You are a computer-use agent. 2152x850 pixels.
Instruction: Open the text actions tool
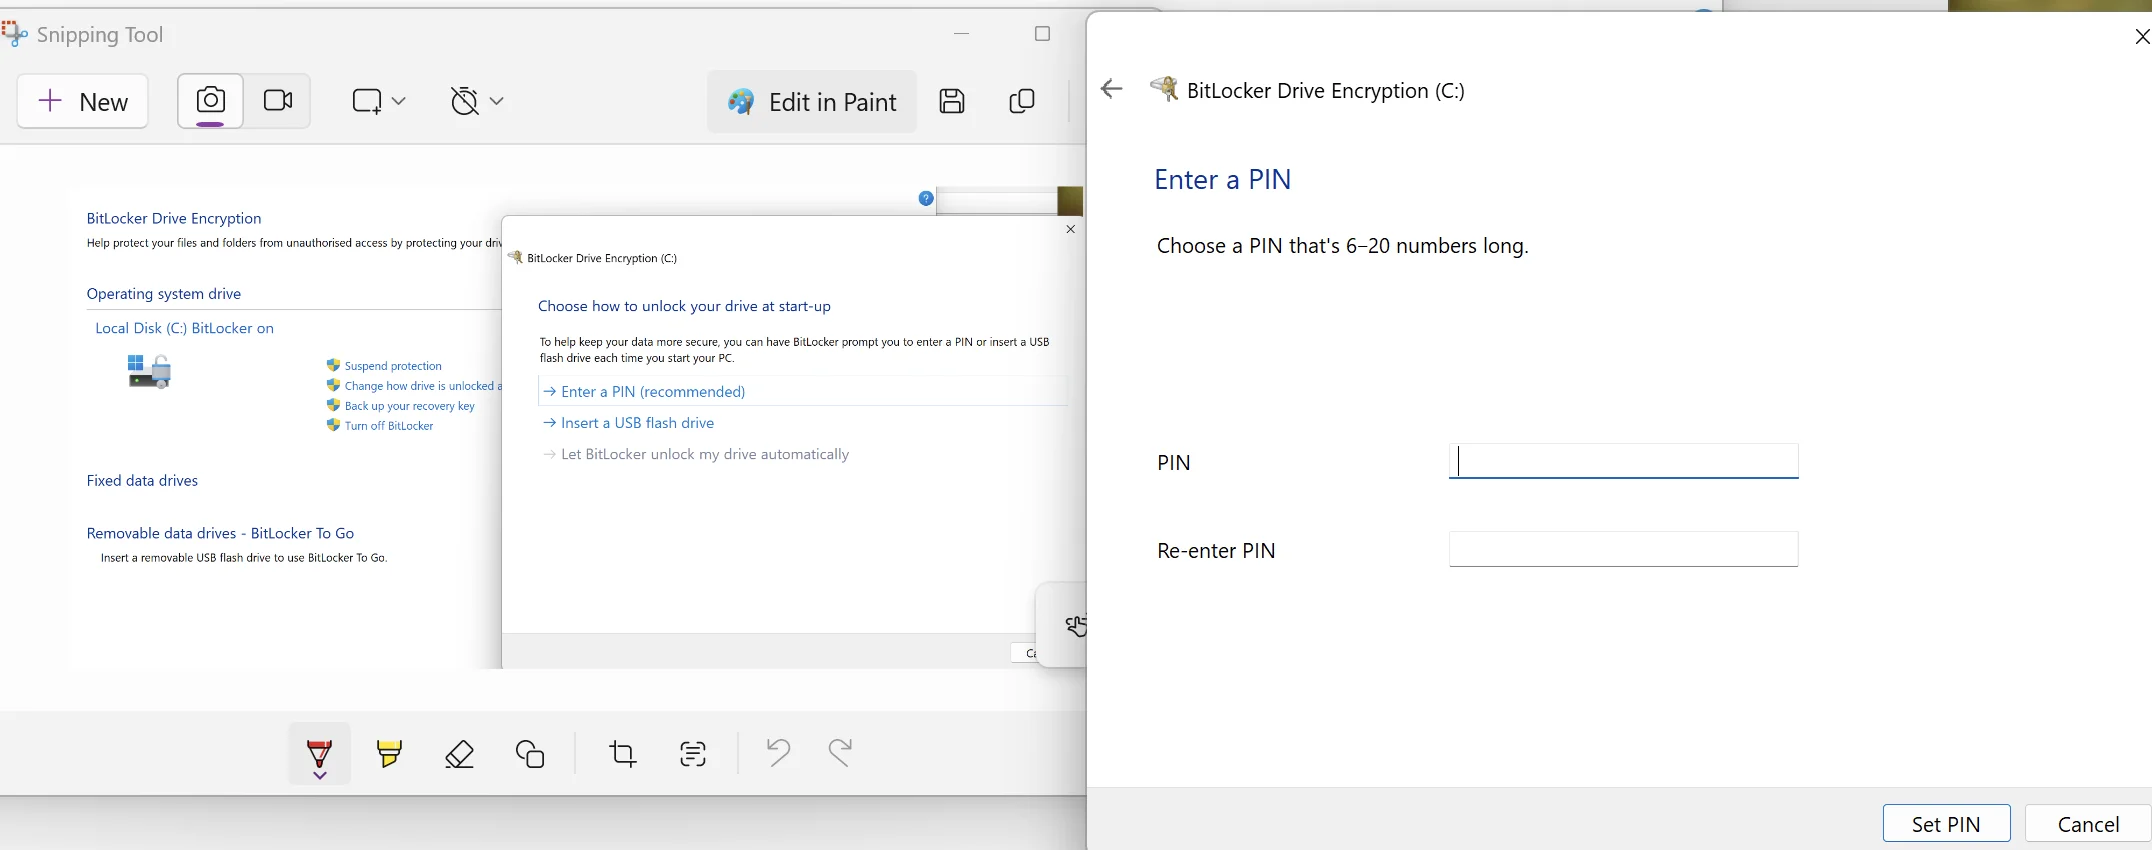[x=693, y=753]
